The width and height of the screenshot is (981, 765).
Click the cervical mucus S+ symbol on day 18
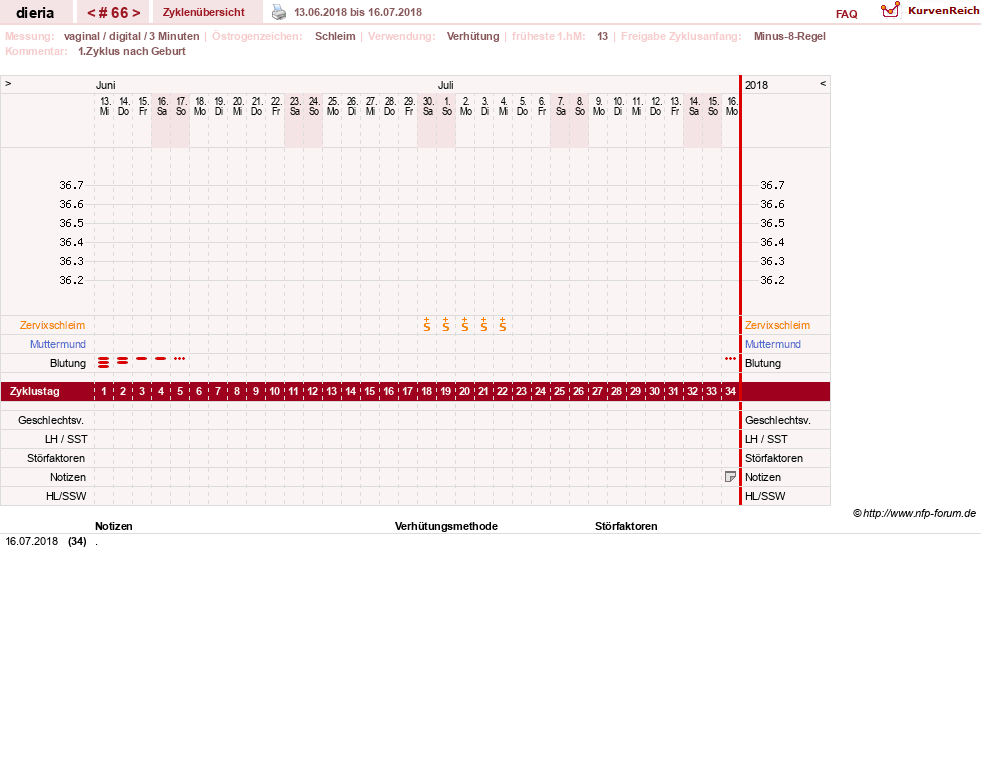pos(427,325)
